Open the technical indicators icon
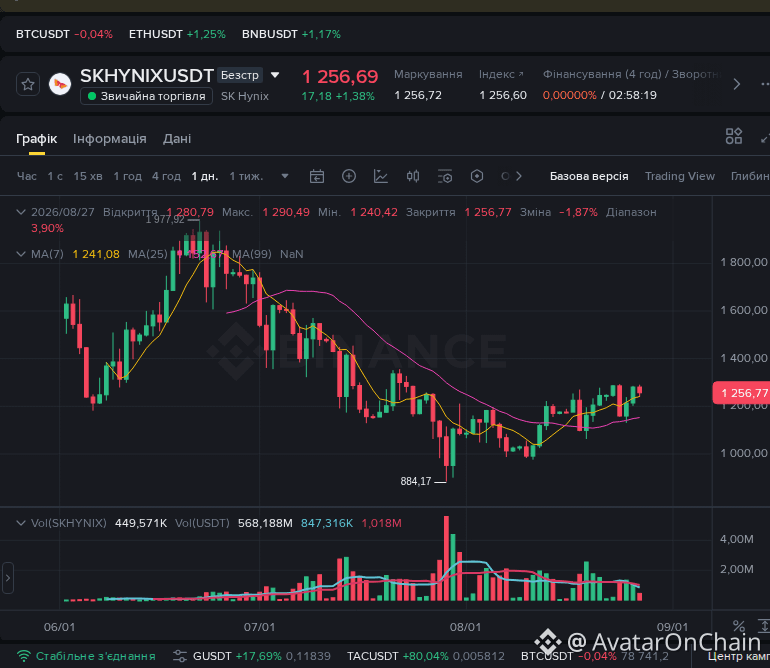The height and width of the screenshot is (668, 770). tap(381, 176)
